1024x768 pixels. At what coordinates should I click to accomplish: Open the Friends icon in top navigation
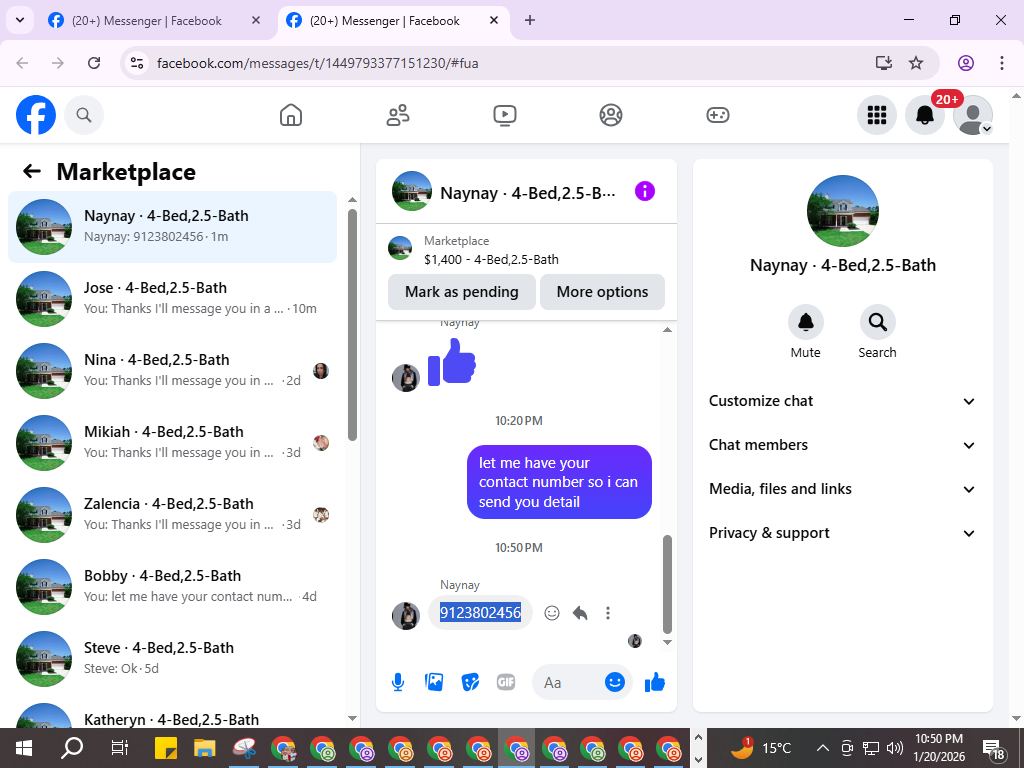pyautogui.click(x=398, y=115)
